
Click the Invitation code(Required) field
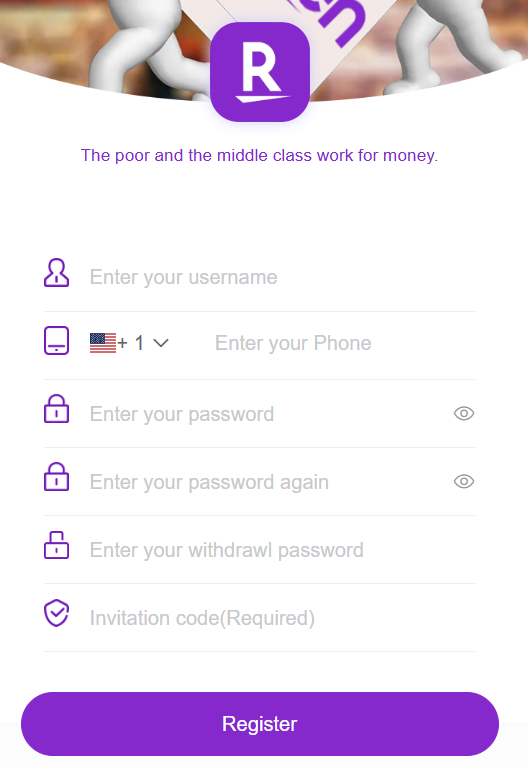click(282, 618)
